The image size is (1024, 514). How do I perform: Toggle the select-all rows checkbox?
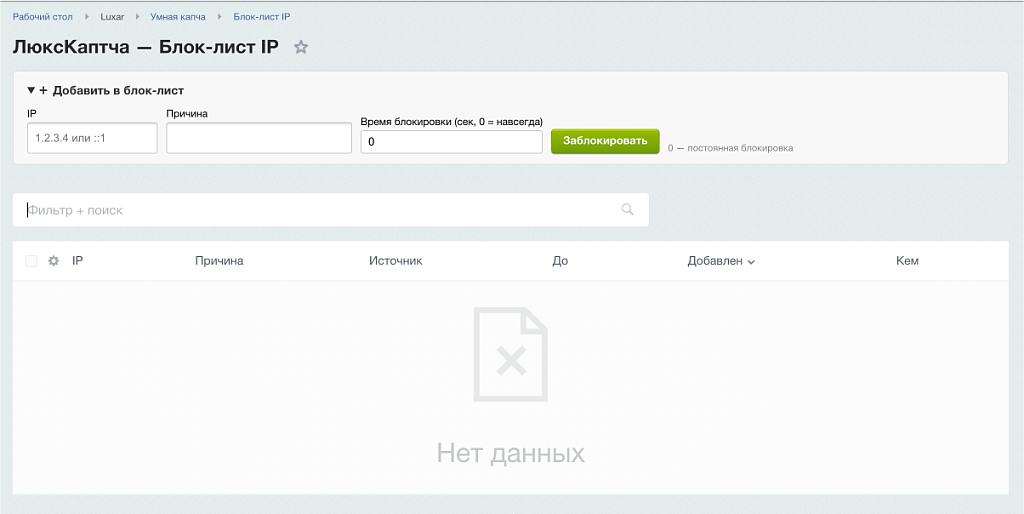(31, 261)
